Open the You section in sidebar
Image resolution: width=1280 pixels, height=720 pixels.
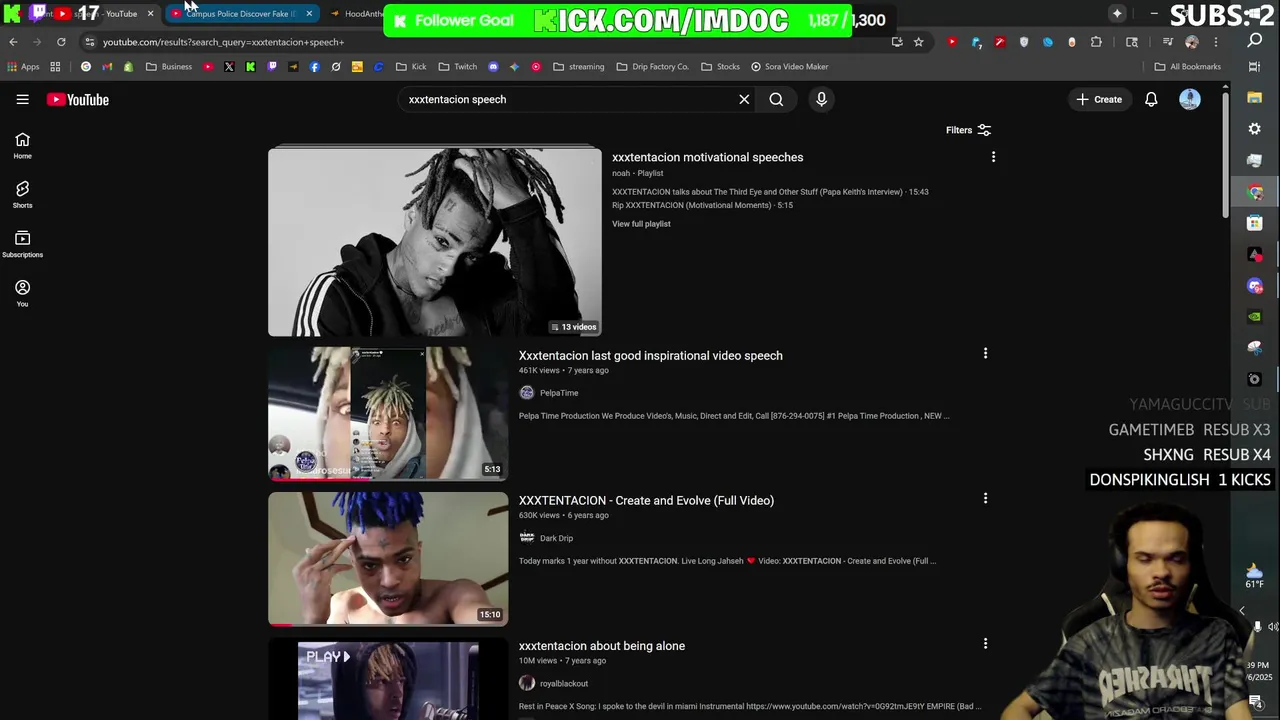(x=22, y=293)
